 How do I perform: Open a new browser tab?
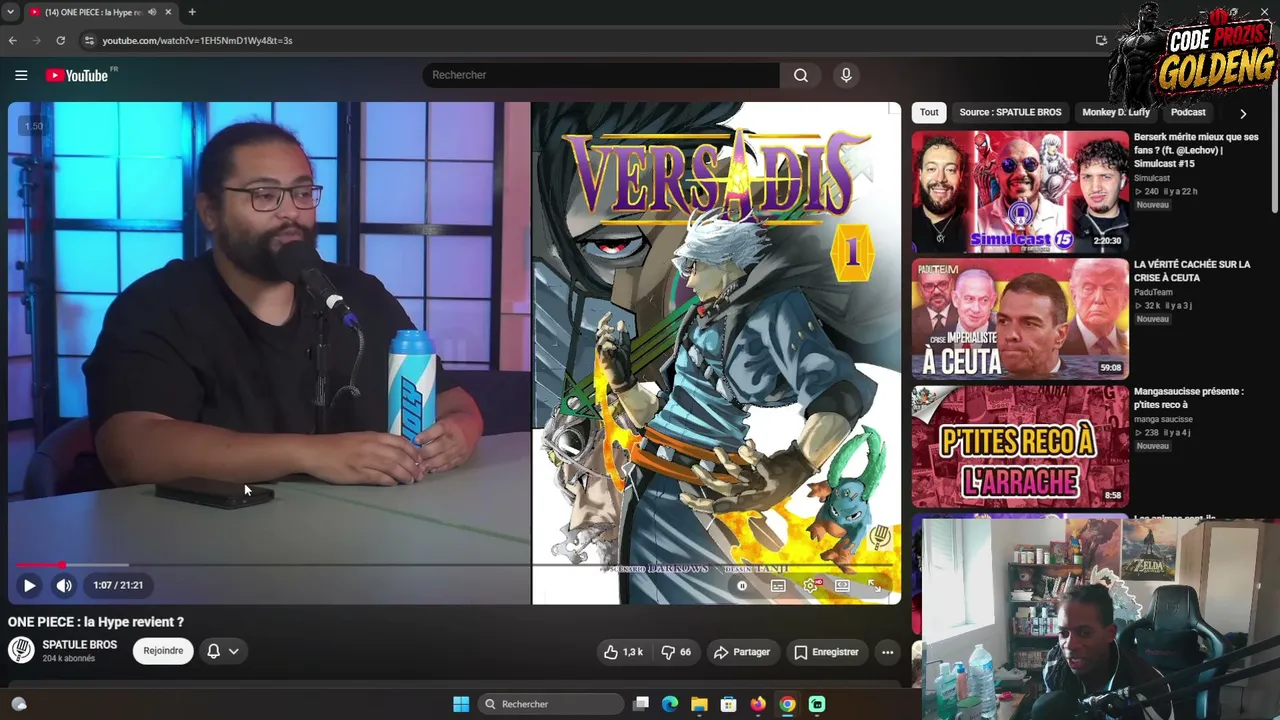click(192, 12)
